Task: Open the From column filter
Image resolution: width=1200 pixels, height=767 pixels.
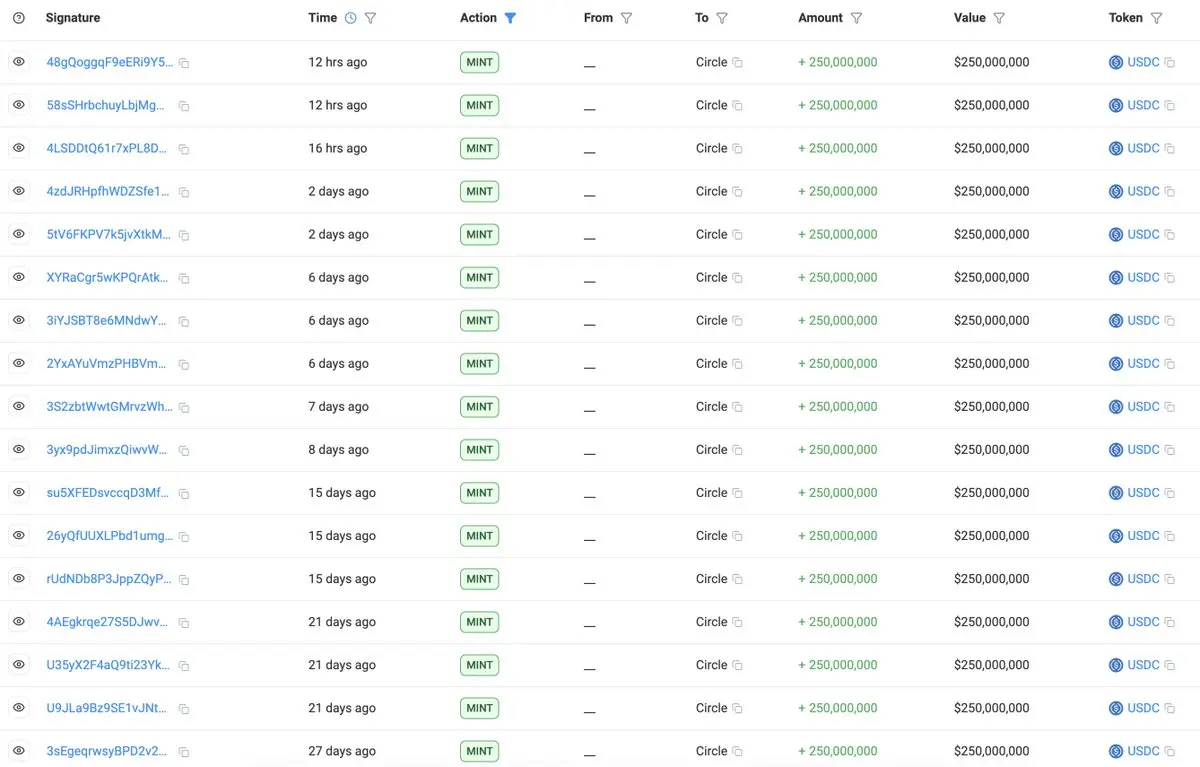Action: [x=627, y=18]
